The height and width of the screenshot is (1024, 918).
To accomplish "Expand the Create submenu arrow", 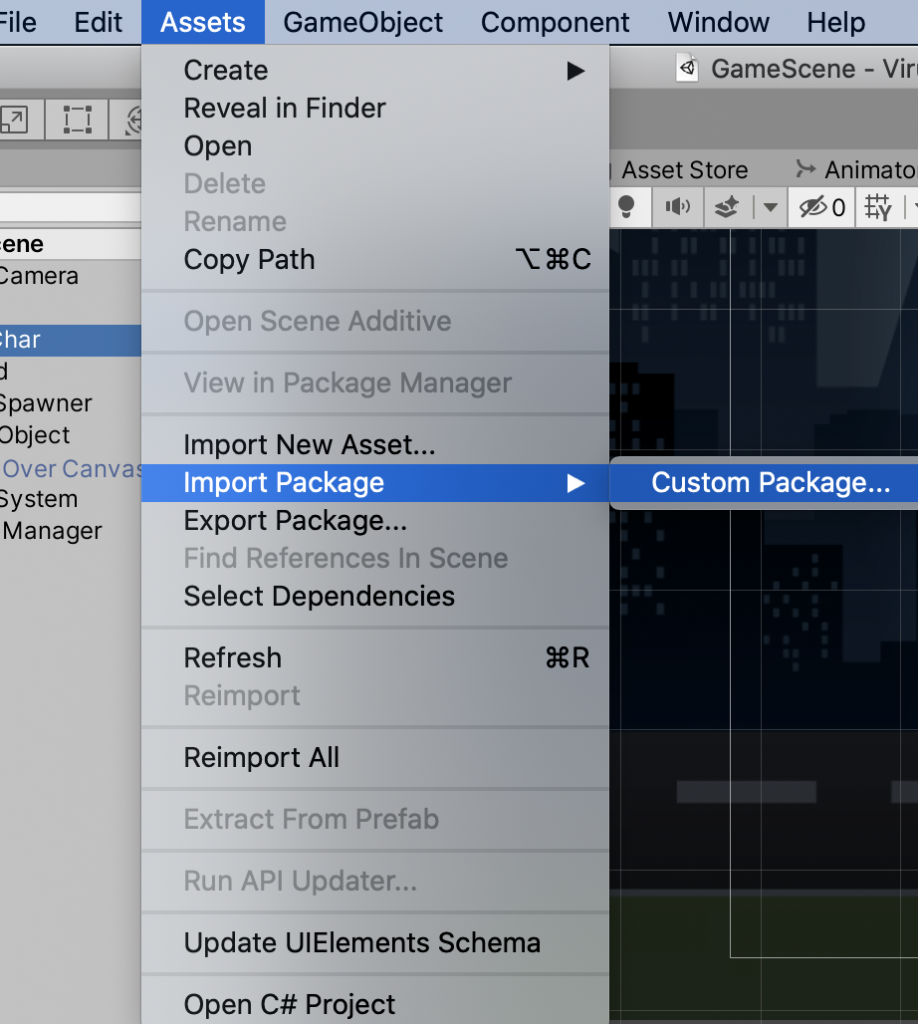I will 575,71.
